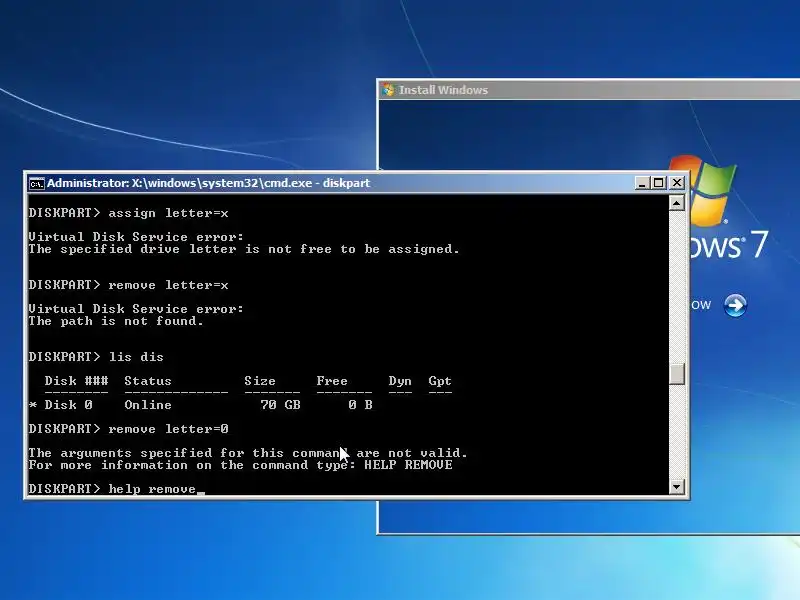This screenshot has width=800, height=600.
Task: Click the 'Free' column header
Action: tap(332, 381)
